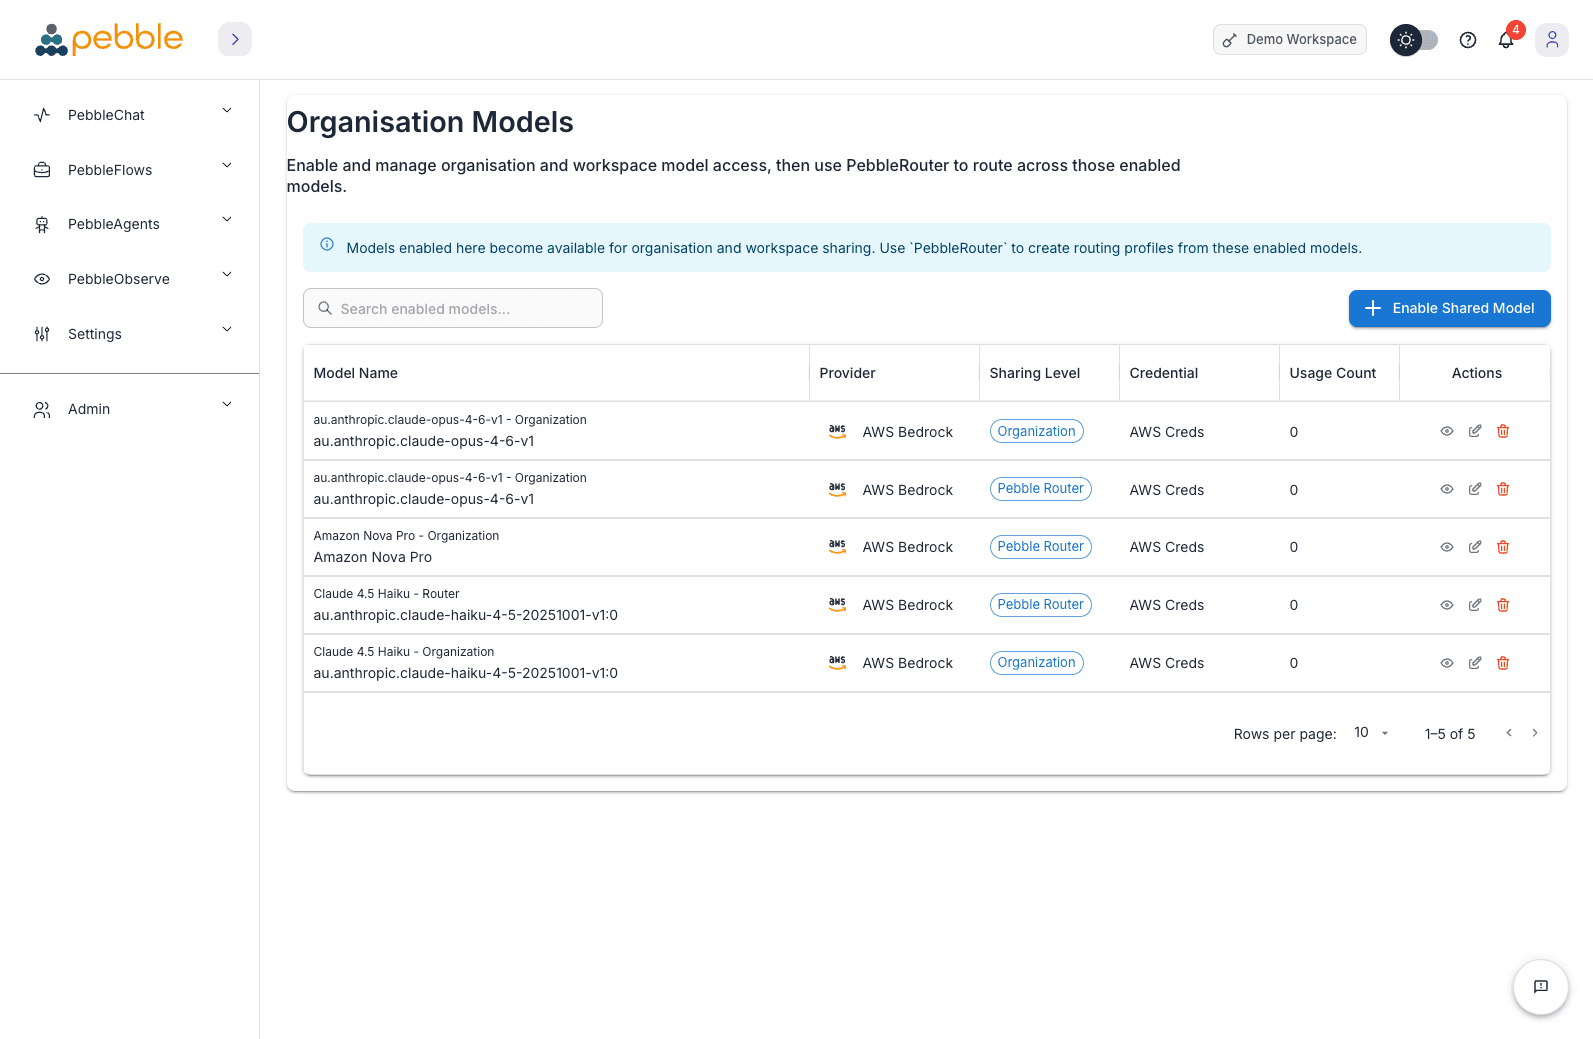
Task: Click the PebbleFlows briefcase icon
Action: click(x=42, y=170)
